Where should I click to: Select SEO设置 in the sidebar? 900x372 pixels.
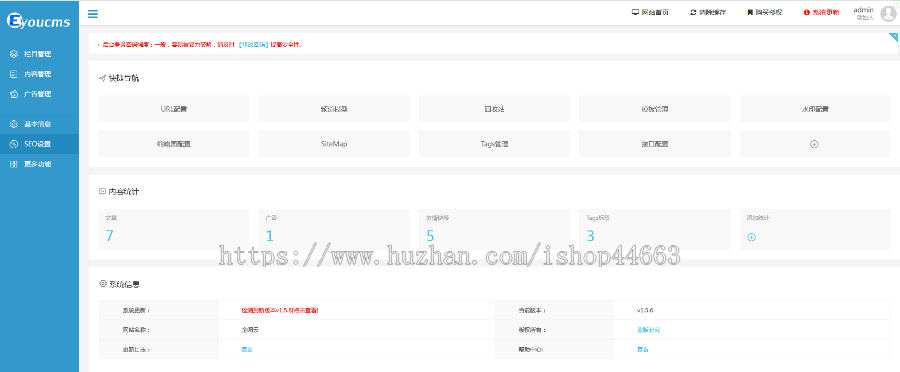[x=40, y=144]
